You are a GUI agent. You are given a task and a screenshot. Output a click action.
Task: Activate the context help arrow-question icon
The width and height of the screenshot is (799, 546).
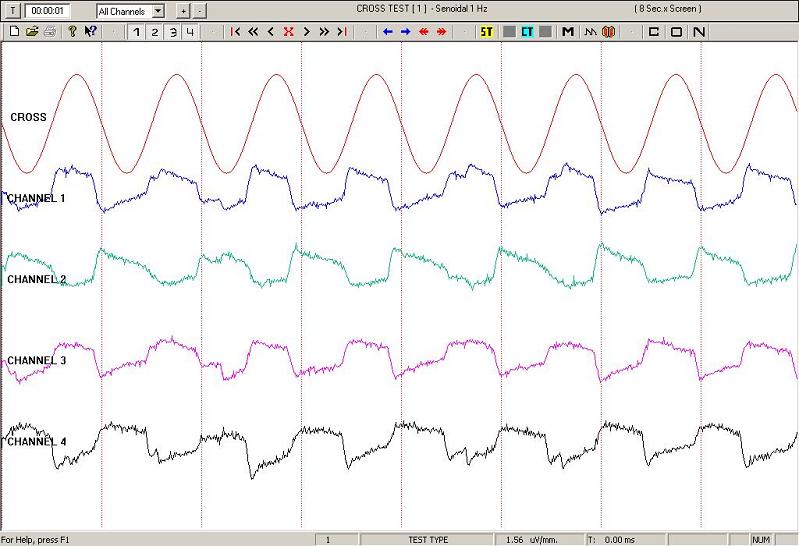(91, 32)
